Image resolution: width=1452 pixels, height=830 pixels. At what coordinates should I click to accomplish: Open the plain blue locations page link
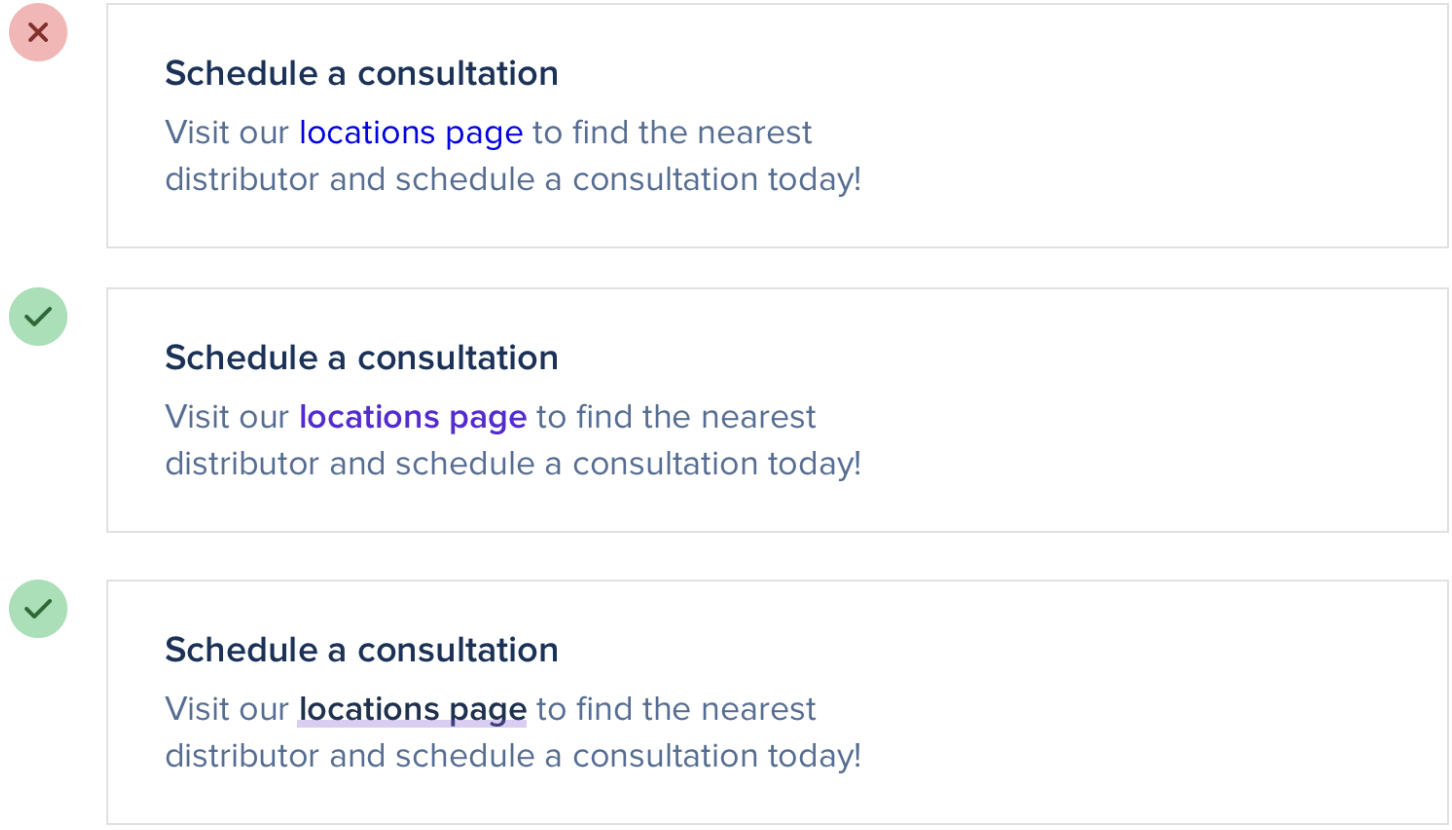pos(410,132)
